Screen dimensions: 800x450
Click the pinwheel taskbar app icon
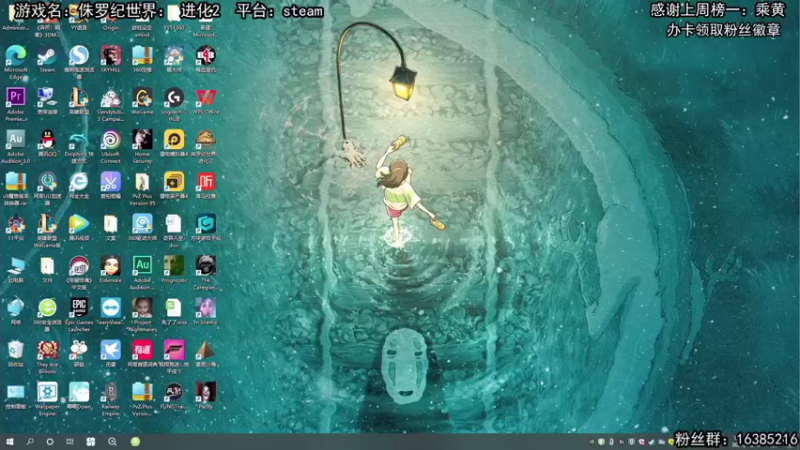(x=91, y=442)
